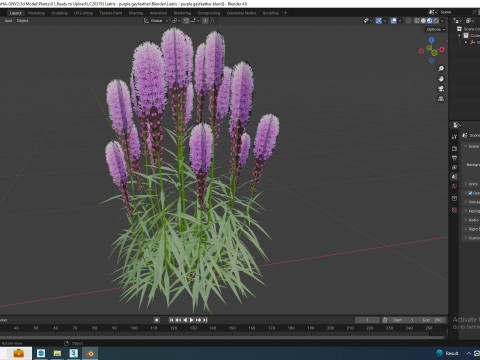Click the Start frame field in timeline
480x360 pixels.
click(403, 320)
